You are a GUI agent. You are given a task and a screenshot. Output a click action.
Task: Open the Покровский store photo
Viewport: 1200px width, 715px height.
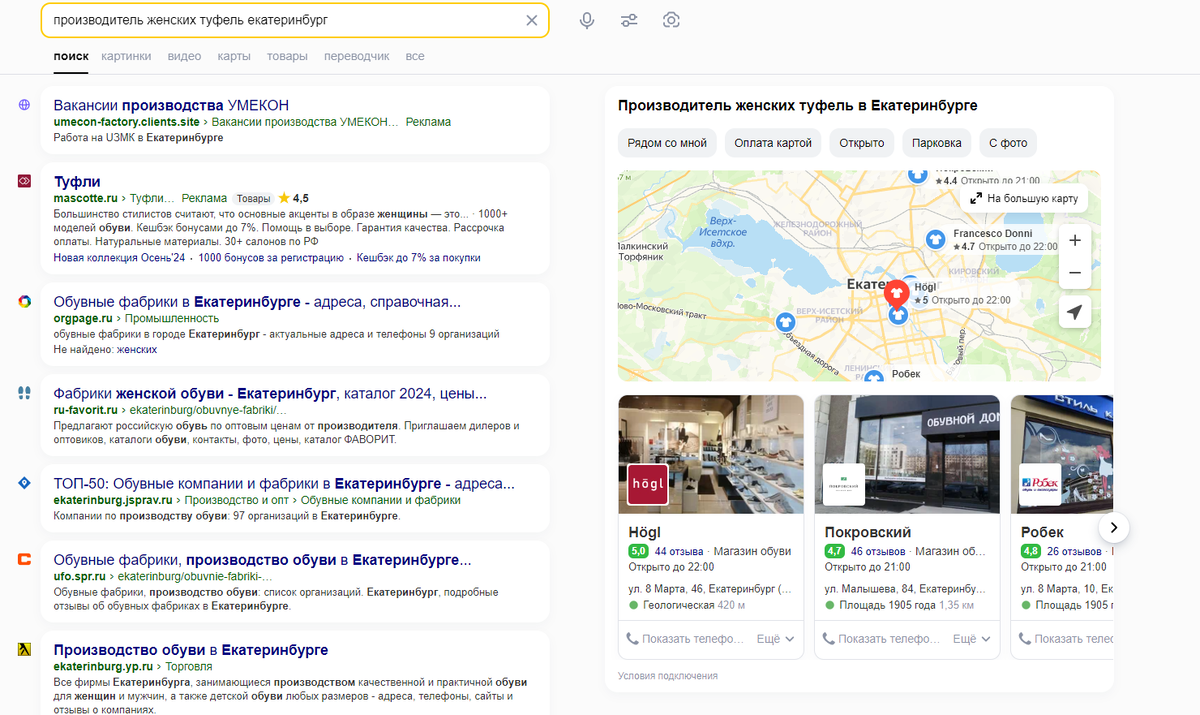(x=907, y=454)
